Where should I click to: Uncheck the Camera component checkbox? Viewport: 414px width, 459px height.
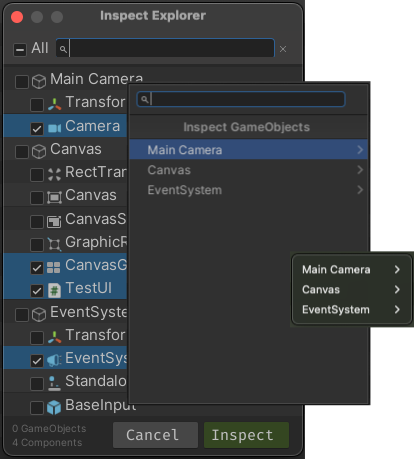tap(37, 128)
